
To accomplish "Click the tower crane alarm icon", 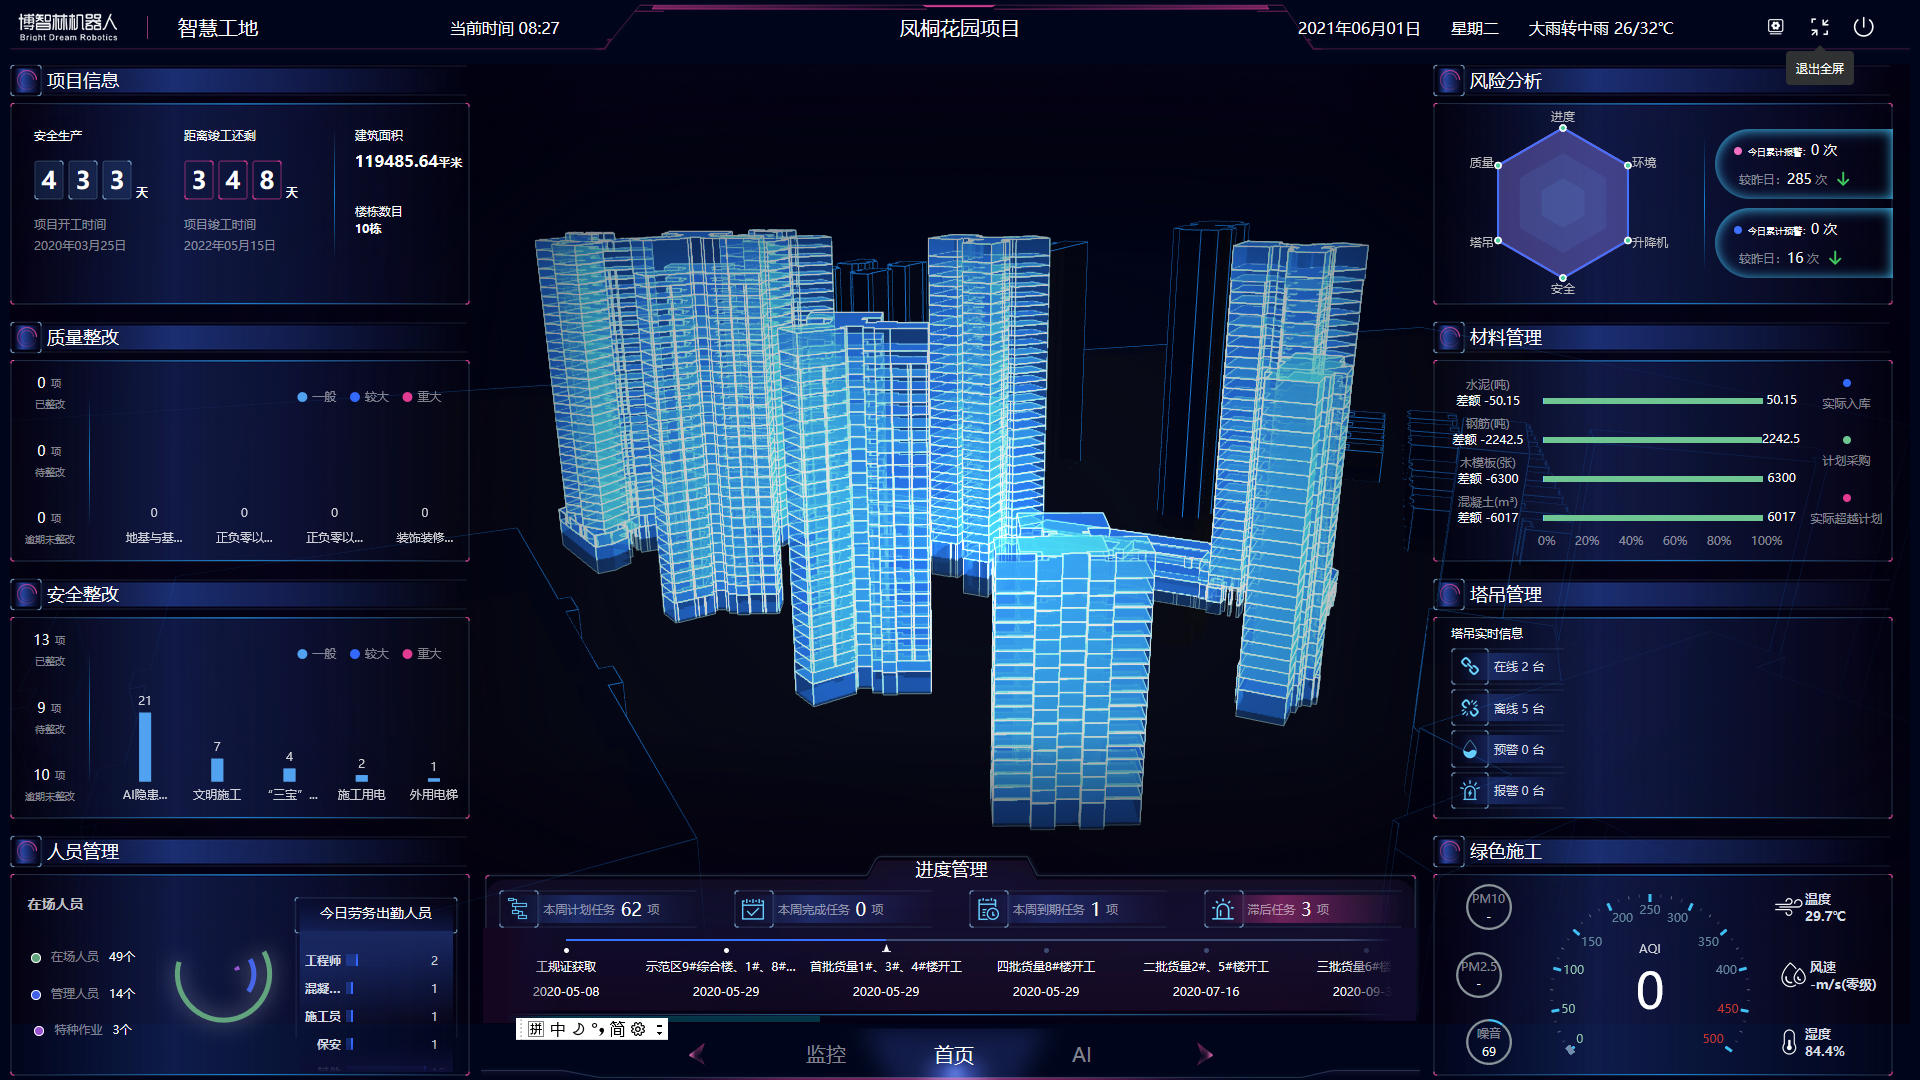I will (x=1469, y=791).
